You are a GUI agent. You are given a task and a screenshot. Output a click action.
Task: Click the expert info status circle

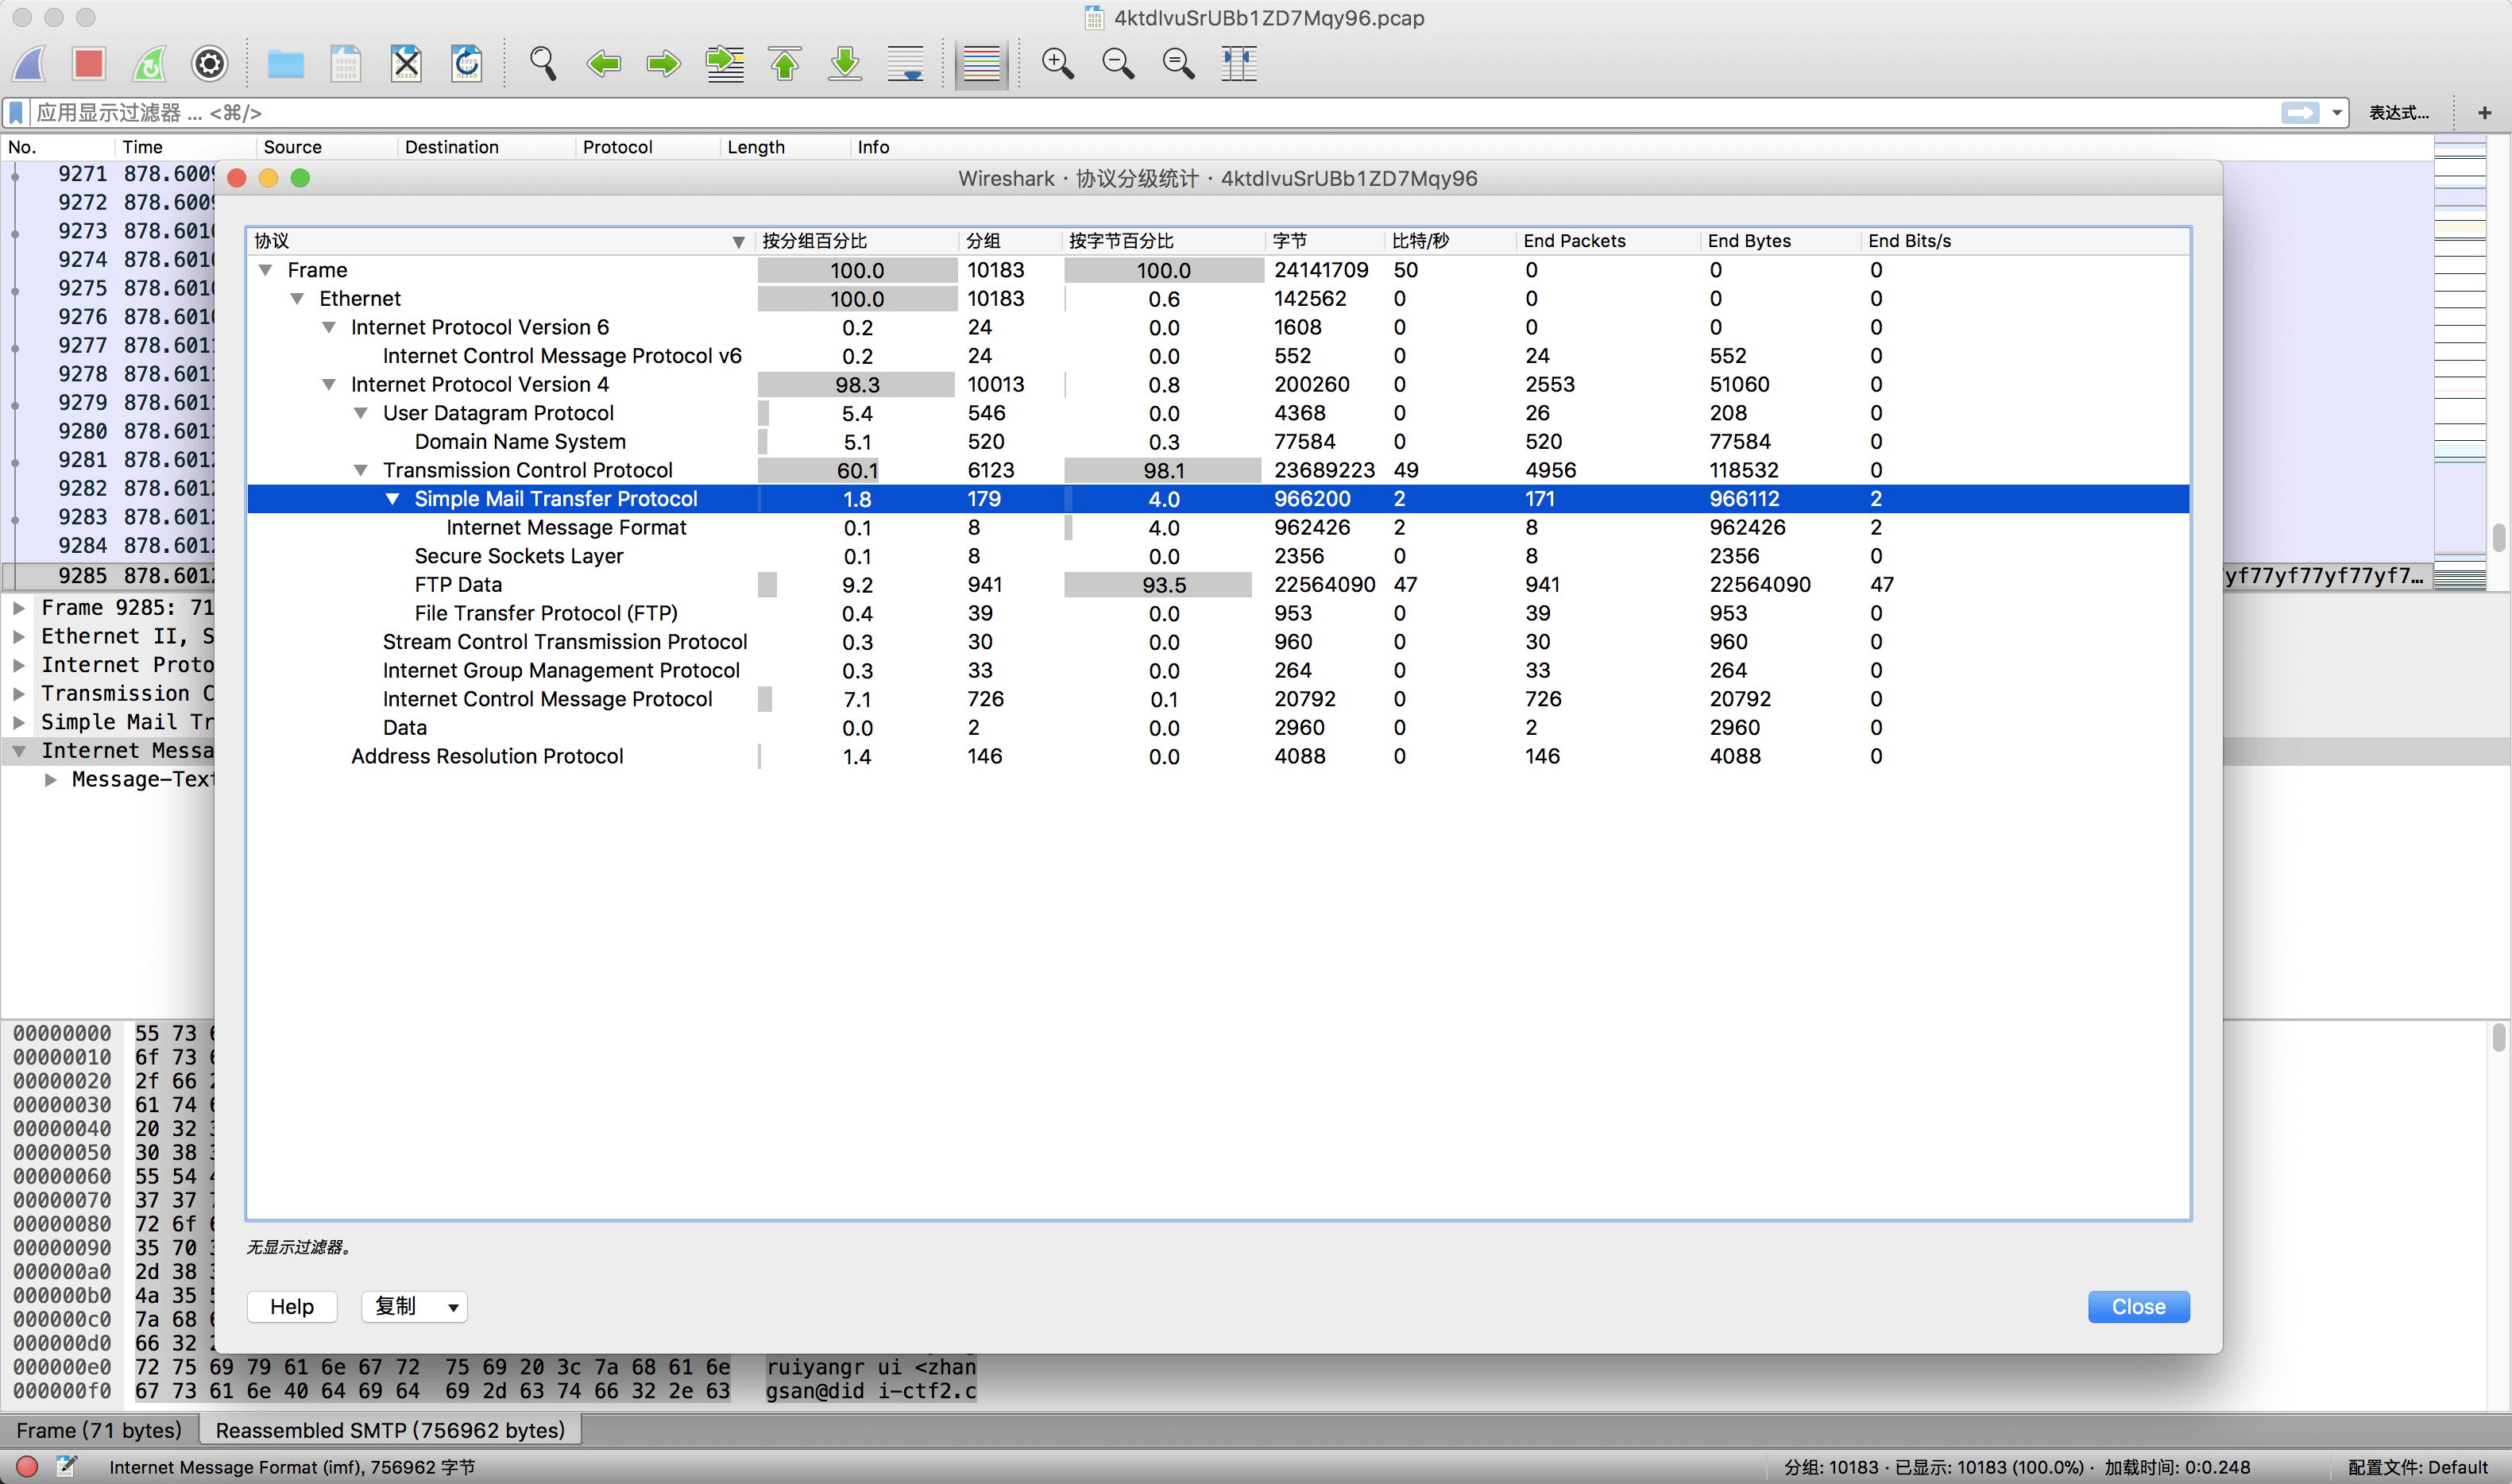(x=27, y=1466)
